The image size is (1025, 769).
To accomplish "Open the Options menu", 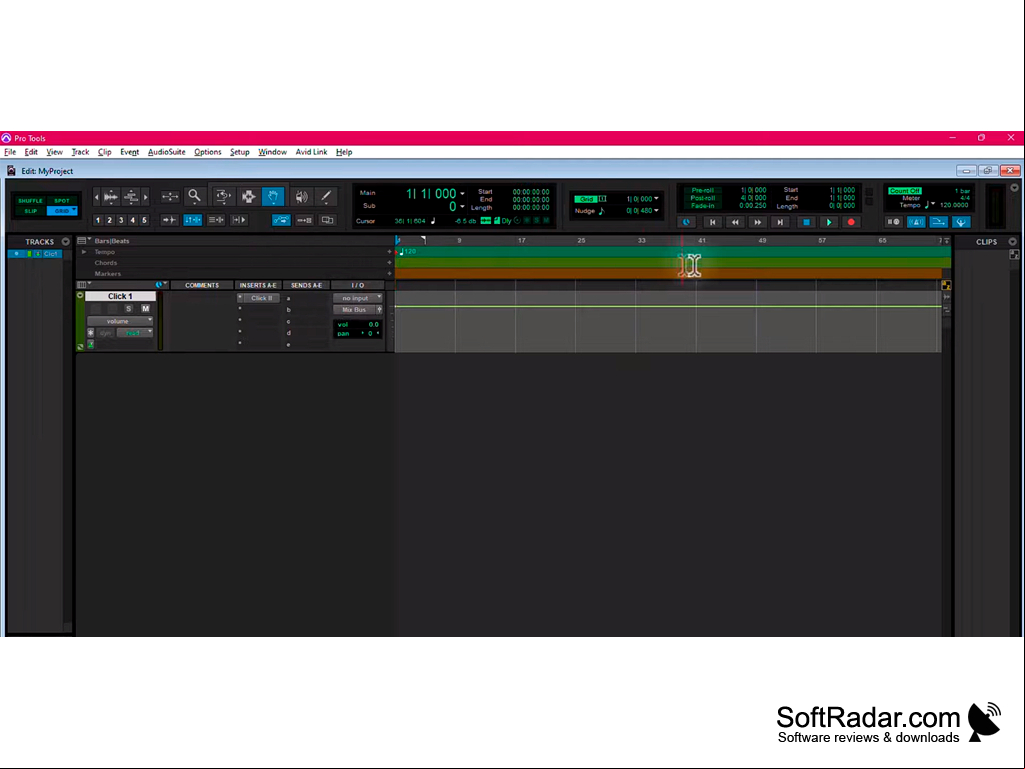I will (x=208, y=152).
